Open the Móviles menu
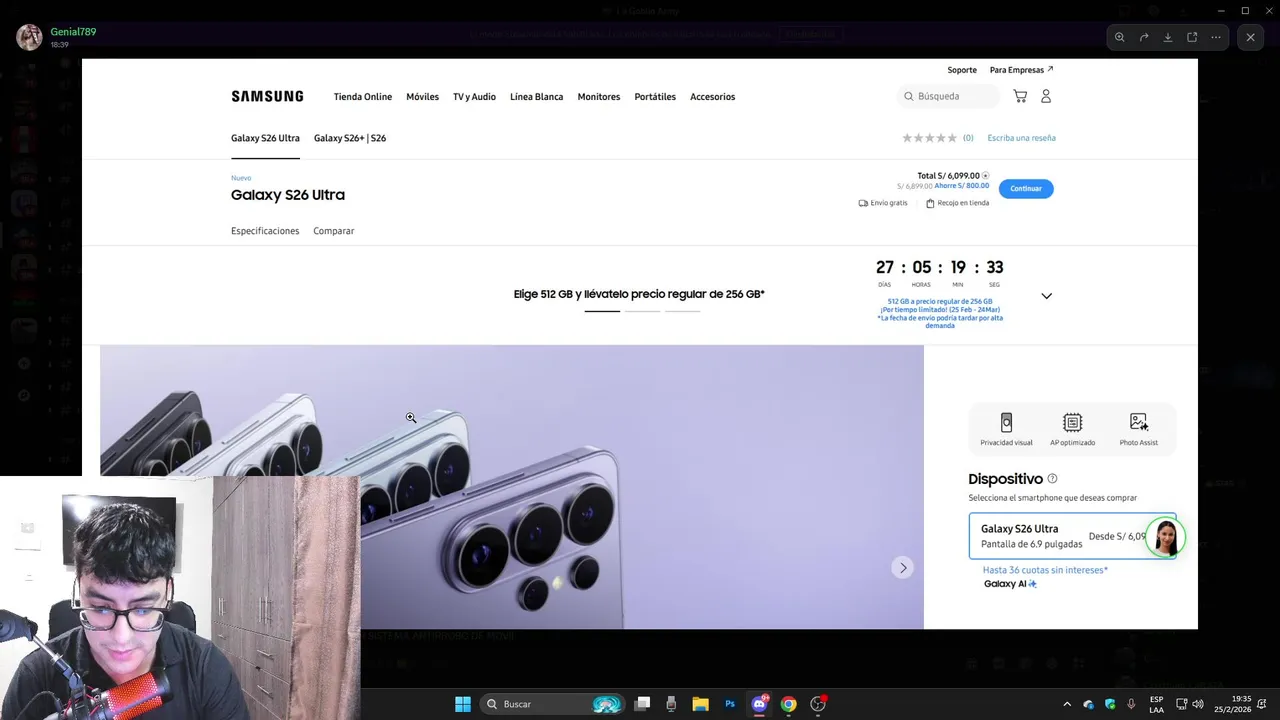This screenshot has height=720, width=1280. [422, 97]
